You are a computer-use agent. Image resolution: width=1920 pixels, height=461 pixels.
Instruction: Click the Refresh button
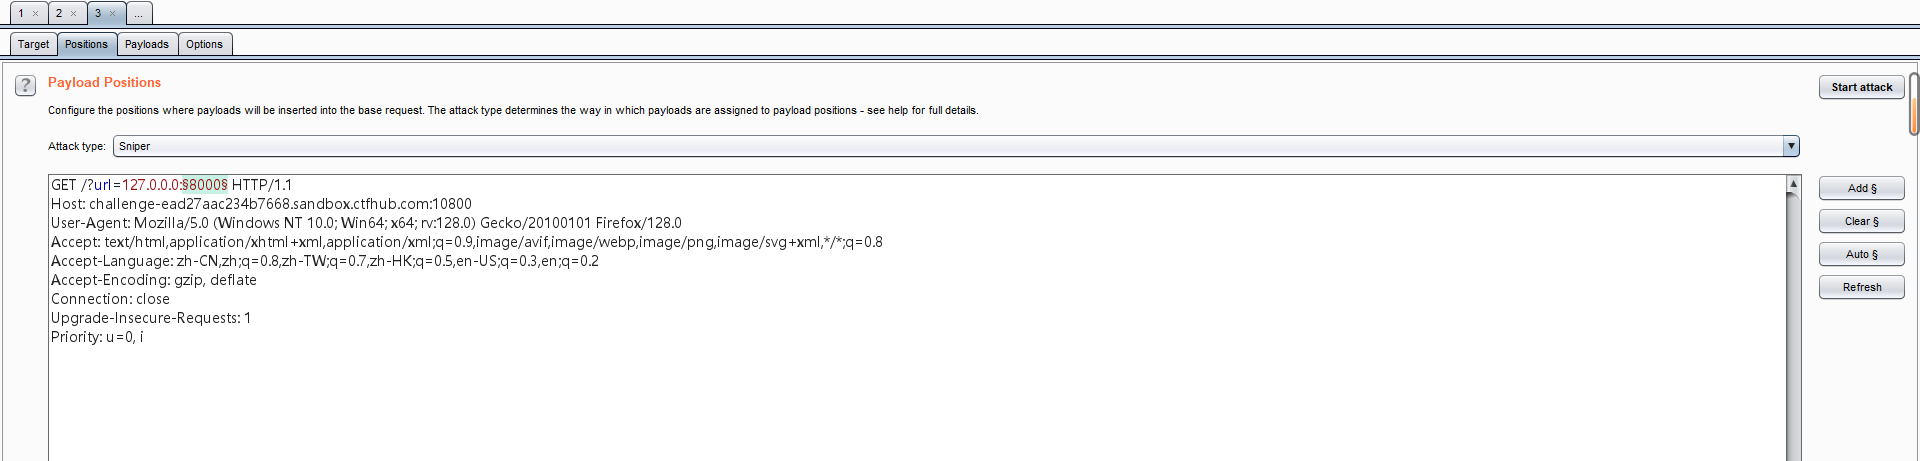click(x=1861, y=287)
